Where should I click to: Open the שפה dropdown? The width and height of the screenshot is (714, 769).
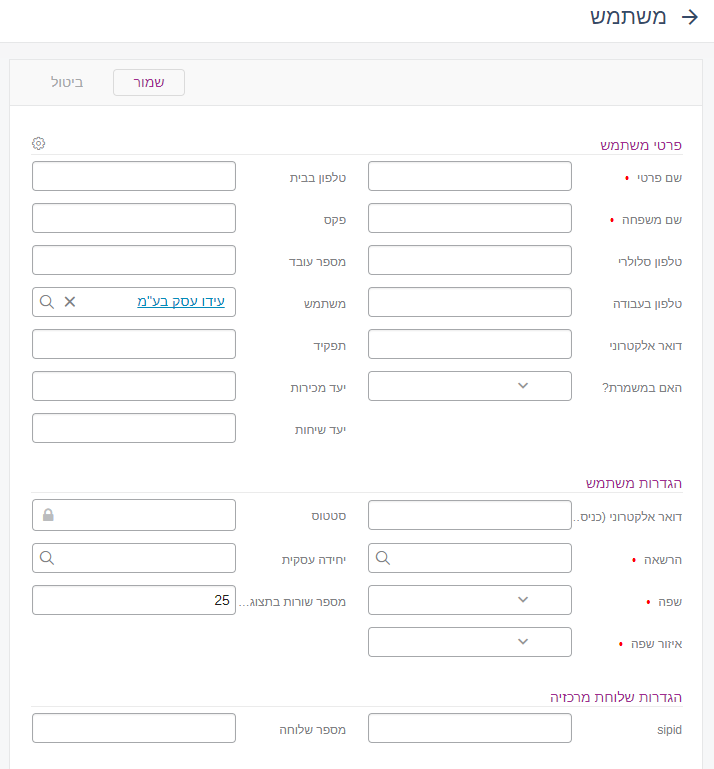[x=470, y=600]
